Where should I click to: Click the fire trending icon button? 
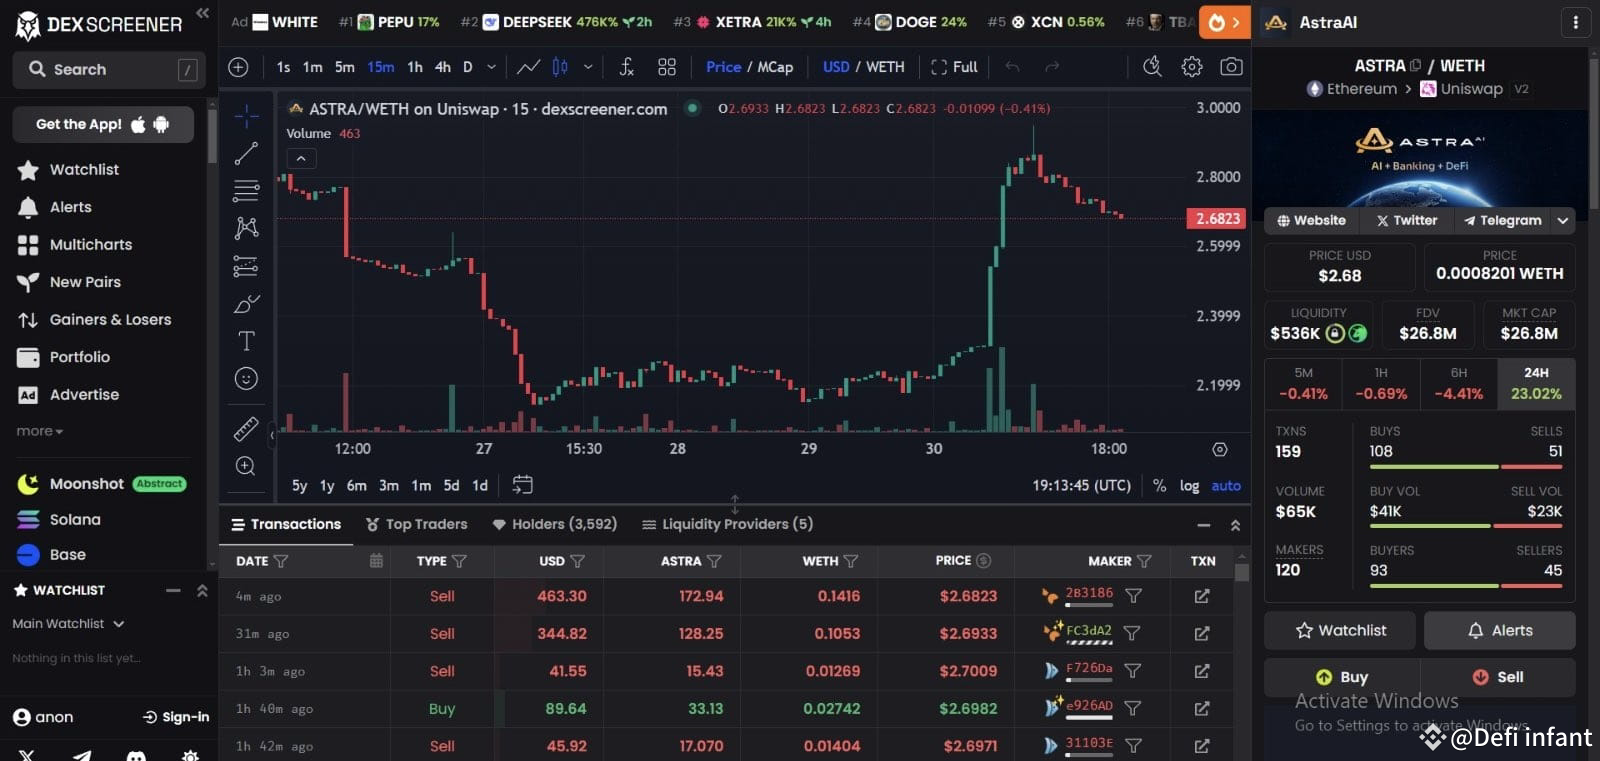tap(1224, 22)
